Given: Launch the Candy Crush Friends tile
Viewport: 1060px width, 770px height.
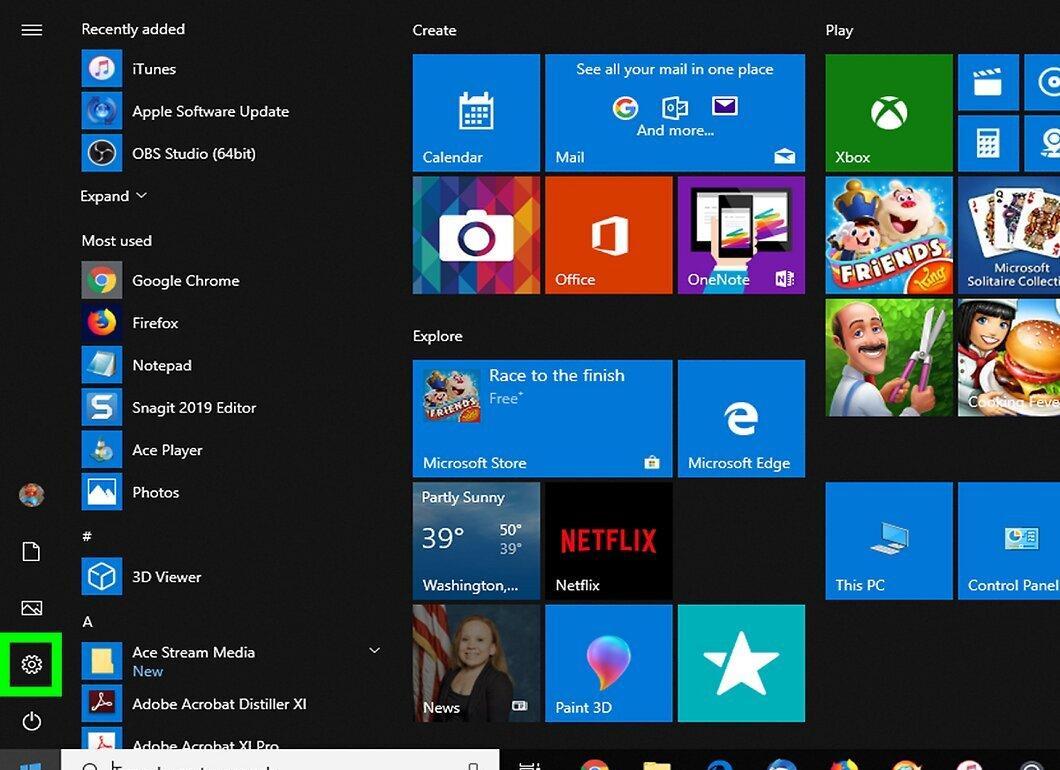Looking at the screenshot, I should point(888,235).
